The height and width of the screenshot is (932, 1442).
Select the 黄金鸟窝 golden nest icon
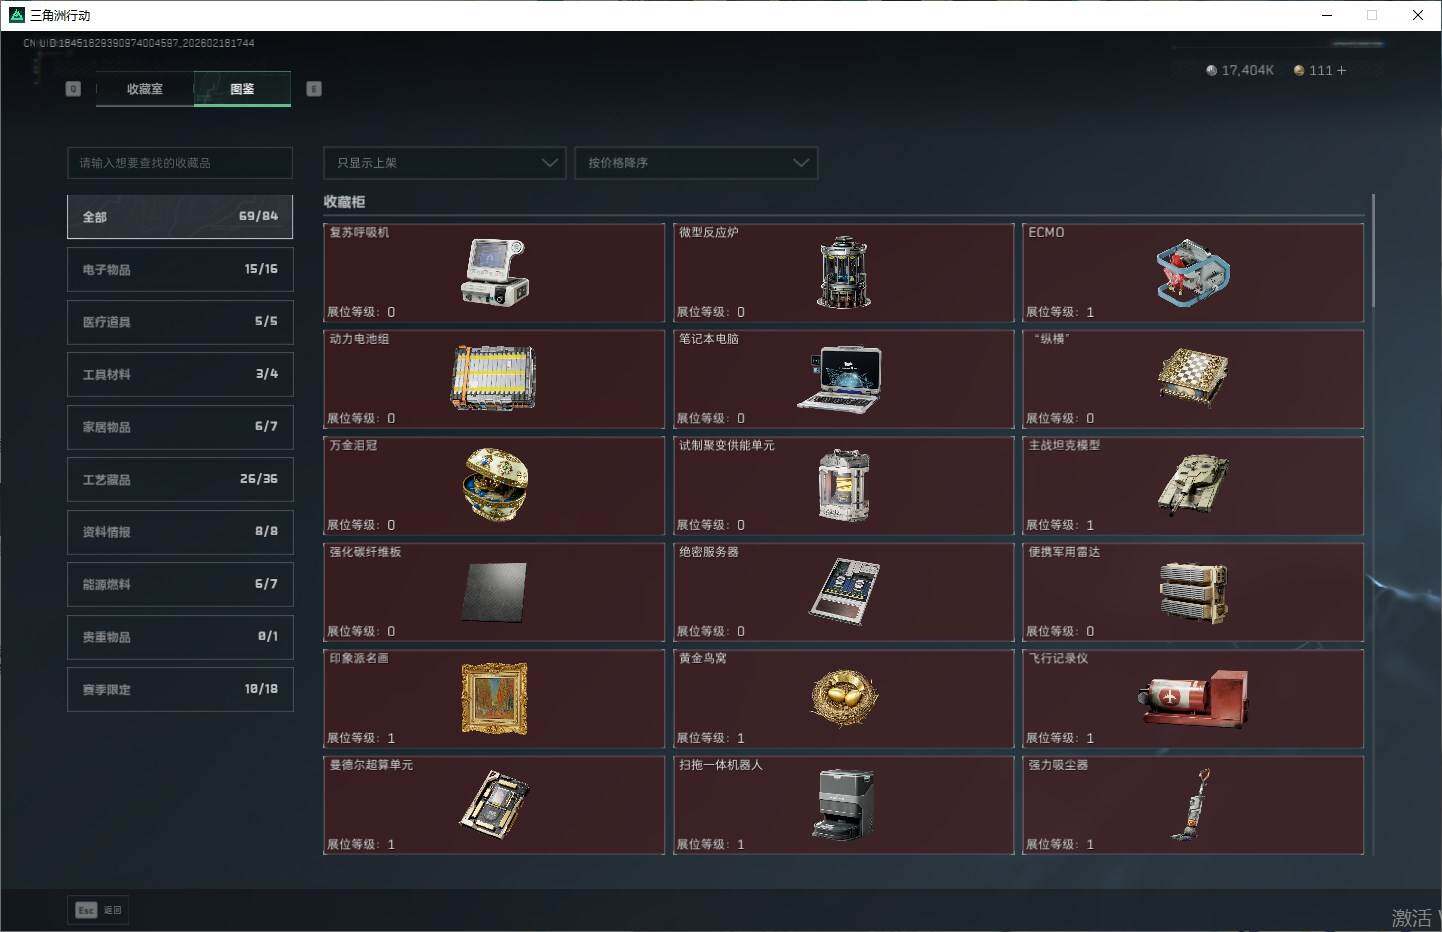click(x=844, y=696)
